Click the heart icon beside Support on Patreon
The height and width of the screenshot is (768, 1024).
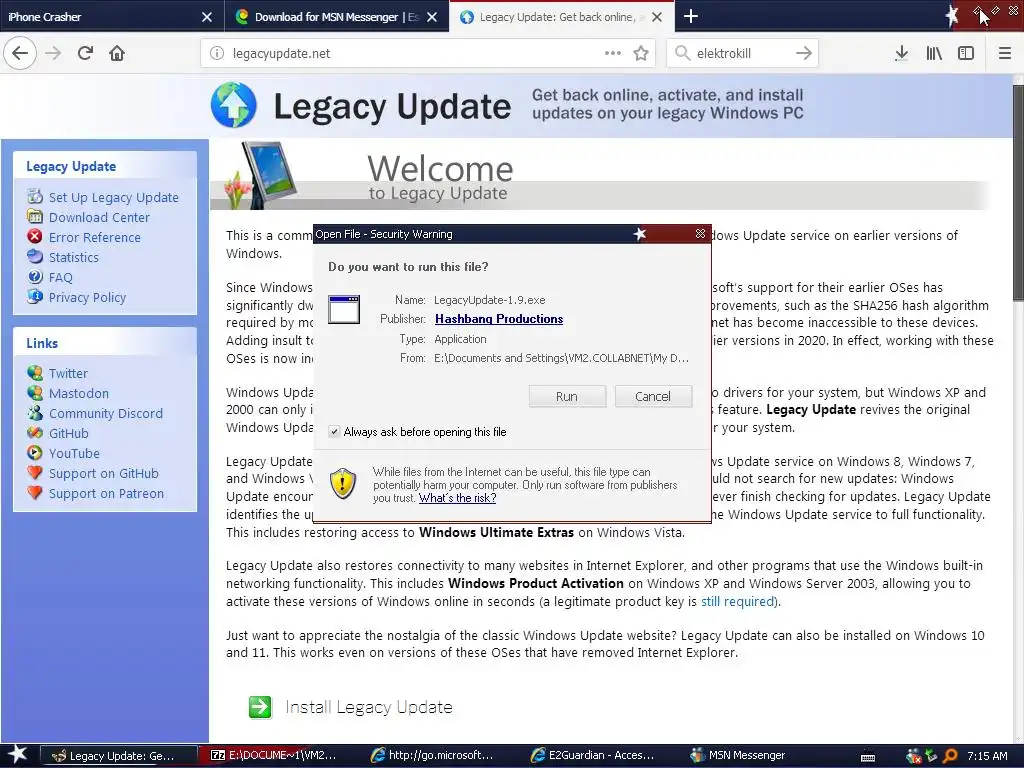pos(35,492)
